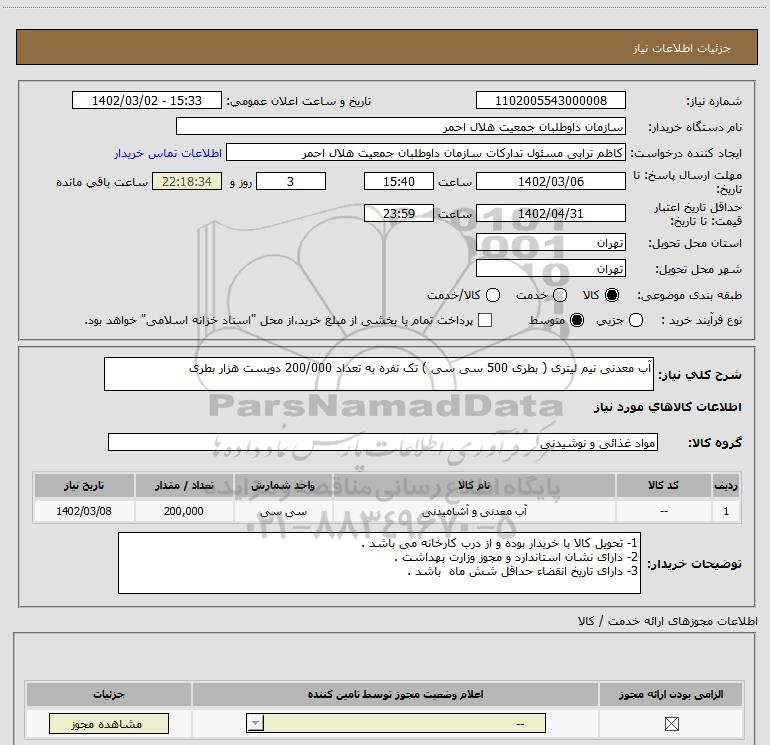
Task: Click the تعداد / مقدار column header
Action: click(x=184, y=485)
